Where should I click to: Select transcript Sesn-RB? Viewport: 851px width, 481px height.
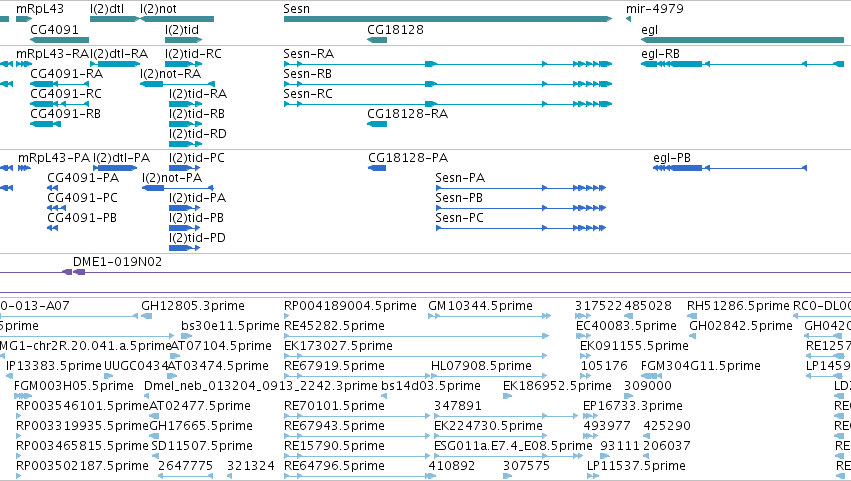[x=307, y=74]
